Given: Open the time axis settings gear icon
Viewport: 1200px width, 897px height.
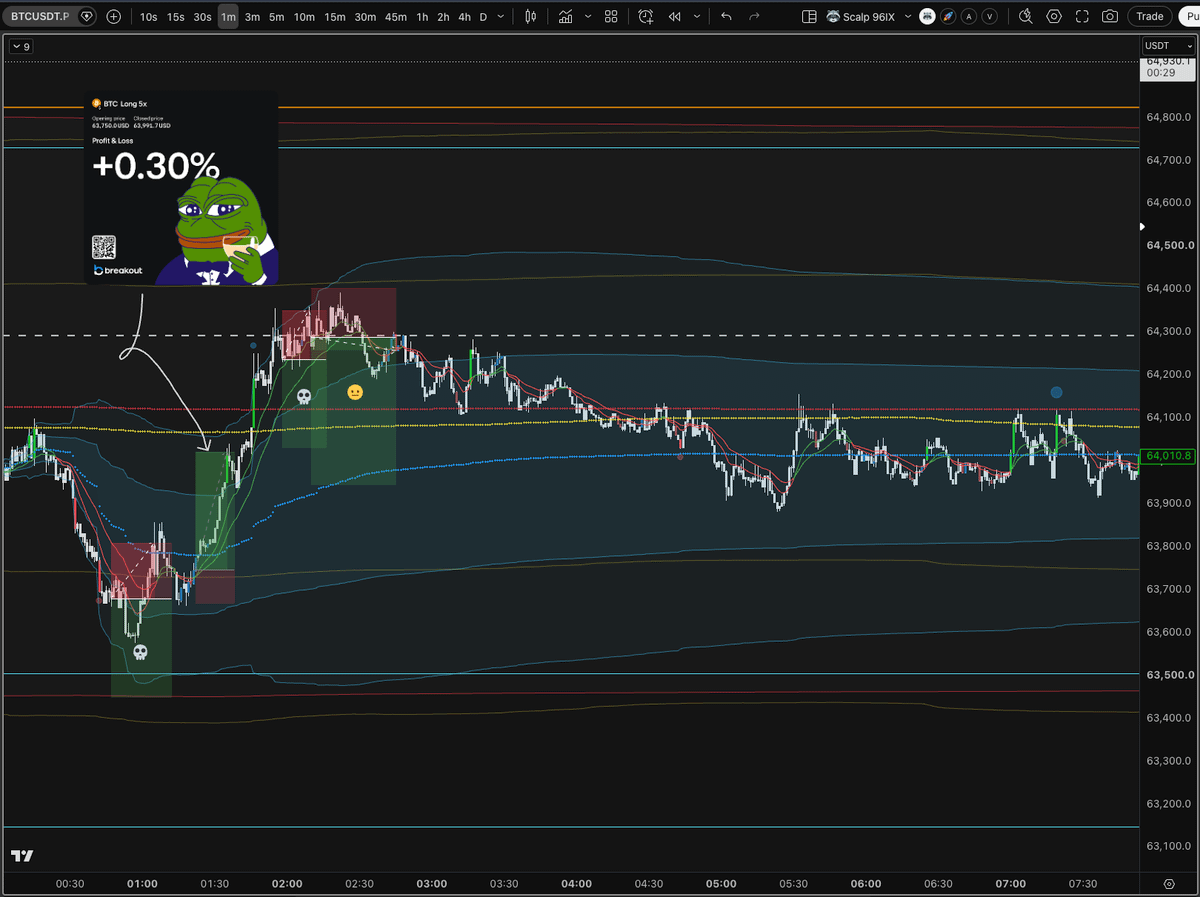Looking at the screenshot, I should coord(1169,884).
